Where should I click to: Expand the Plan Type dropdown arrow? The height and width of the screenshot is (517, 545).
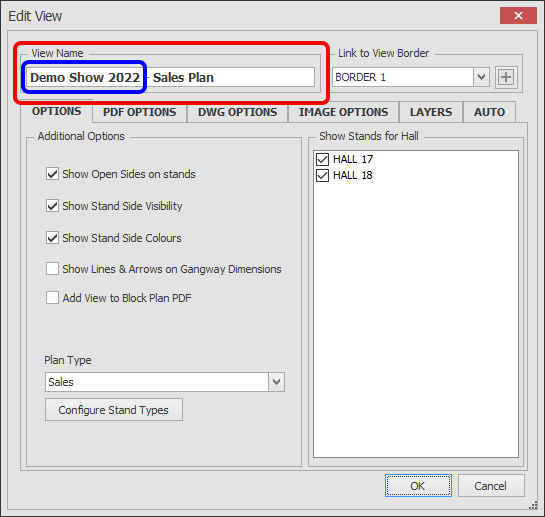point(276,382)
